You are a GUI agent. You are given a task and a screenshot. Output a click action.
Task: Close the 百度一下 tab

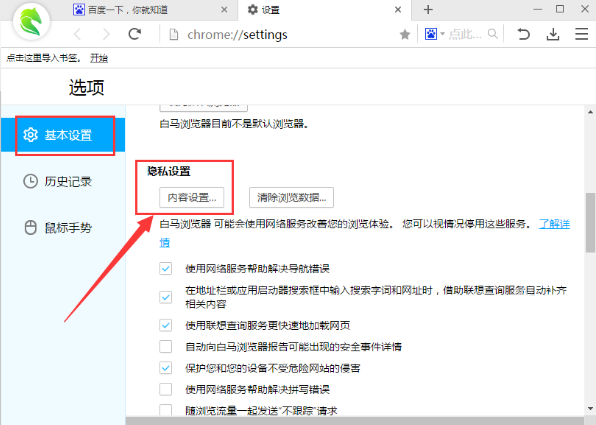224,10
